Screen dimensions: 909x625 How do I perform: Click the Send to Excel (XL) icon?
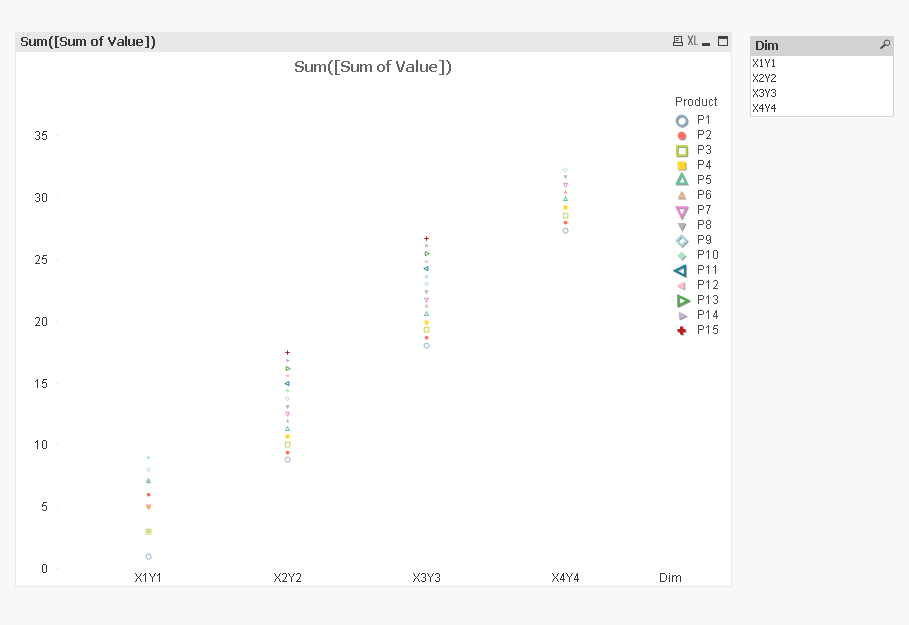694,42
